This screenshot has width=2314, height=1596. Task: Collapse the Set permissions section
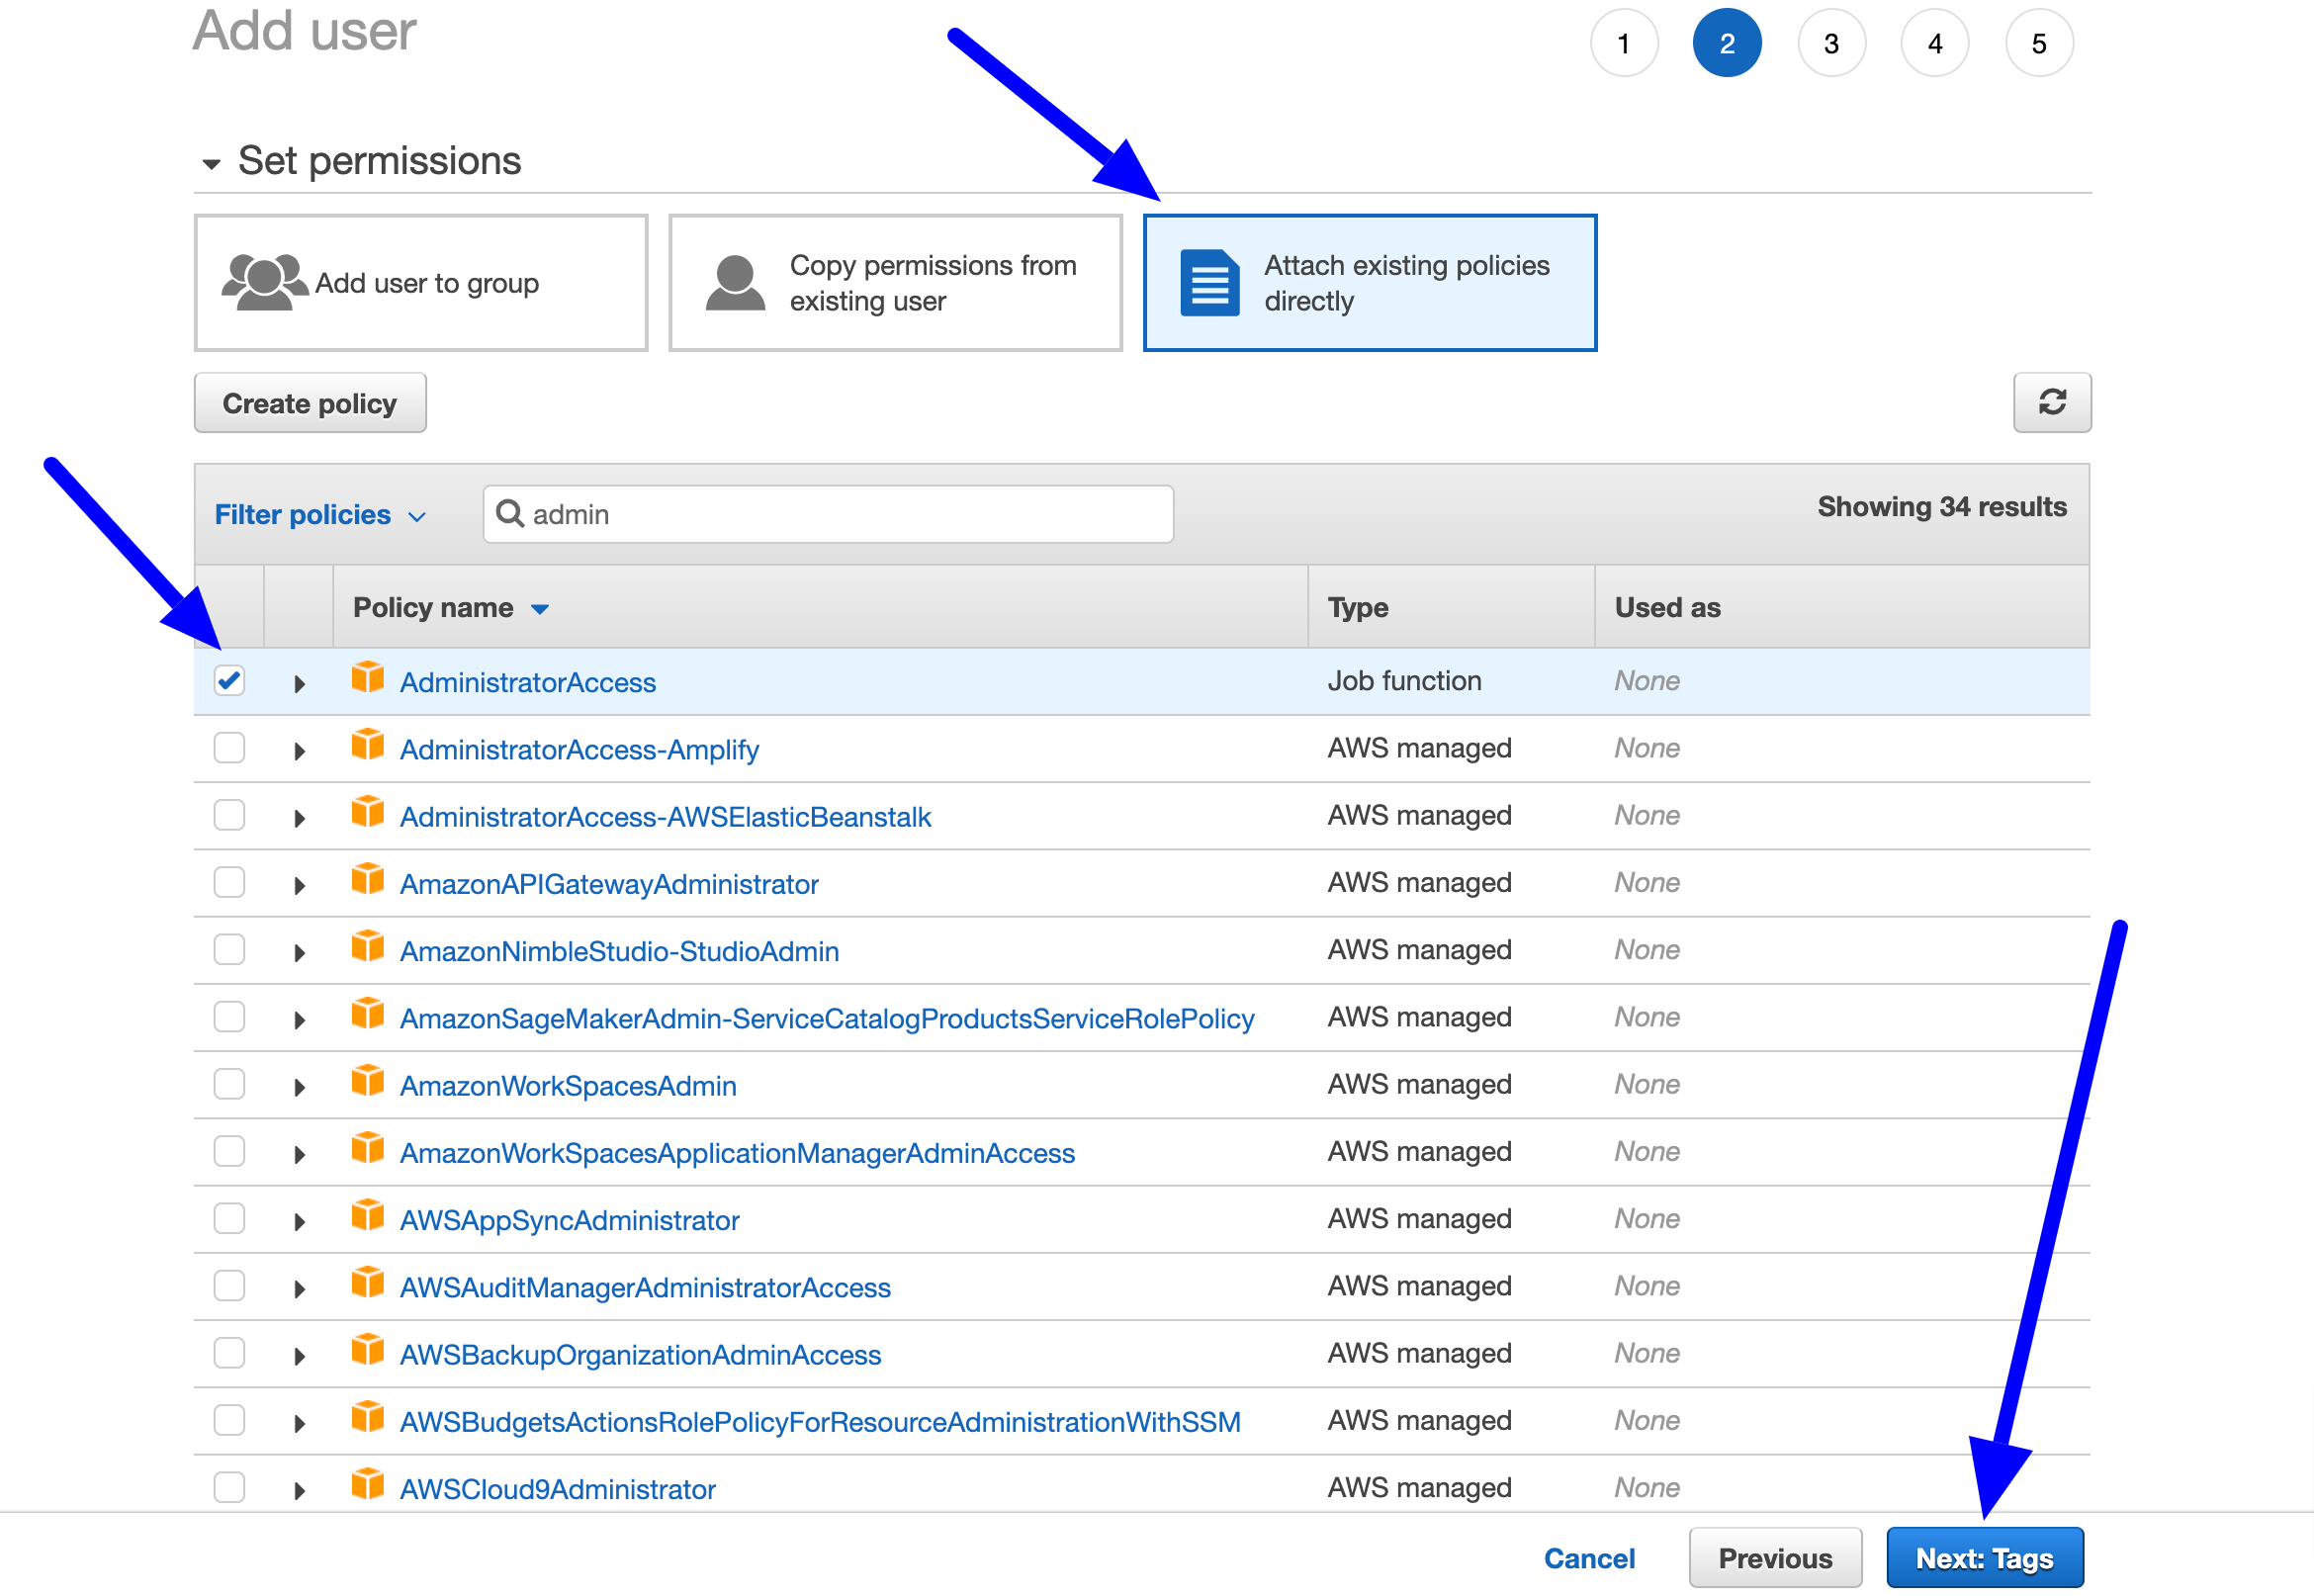(211, 164)
